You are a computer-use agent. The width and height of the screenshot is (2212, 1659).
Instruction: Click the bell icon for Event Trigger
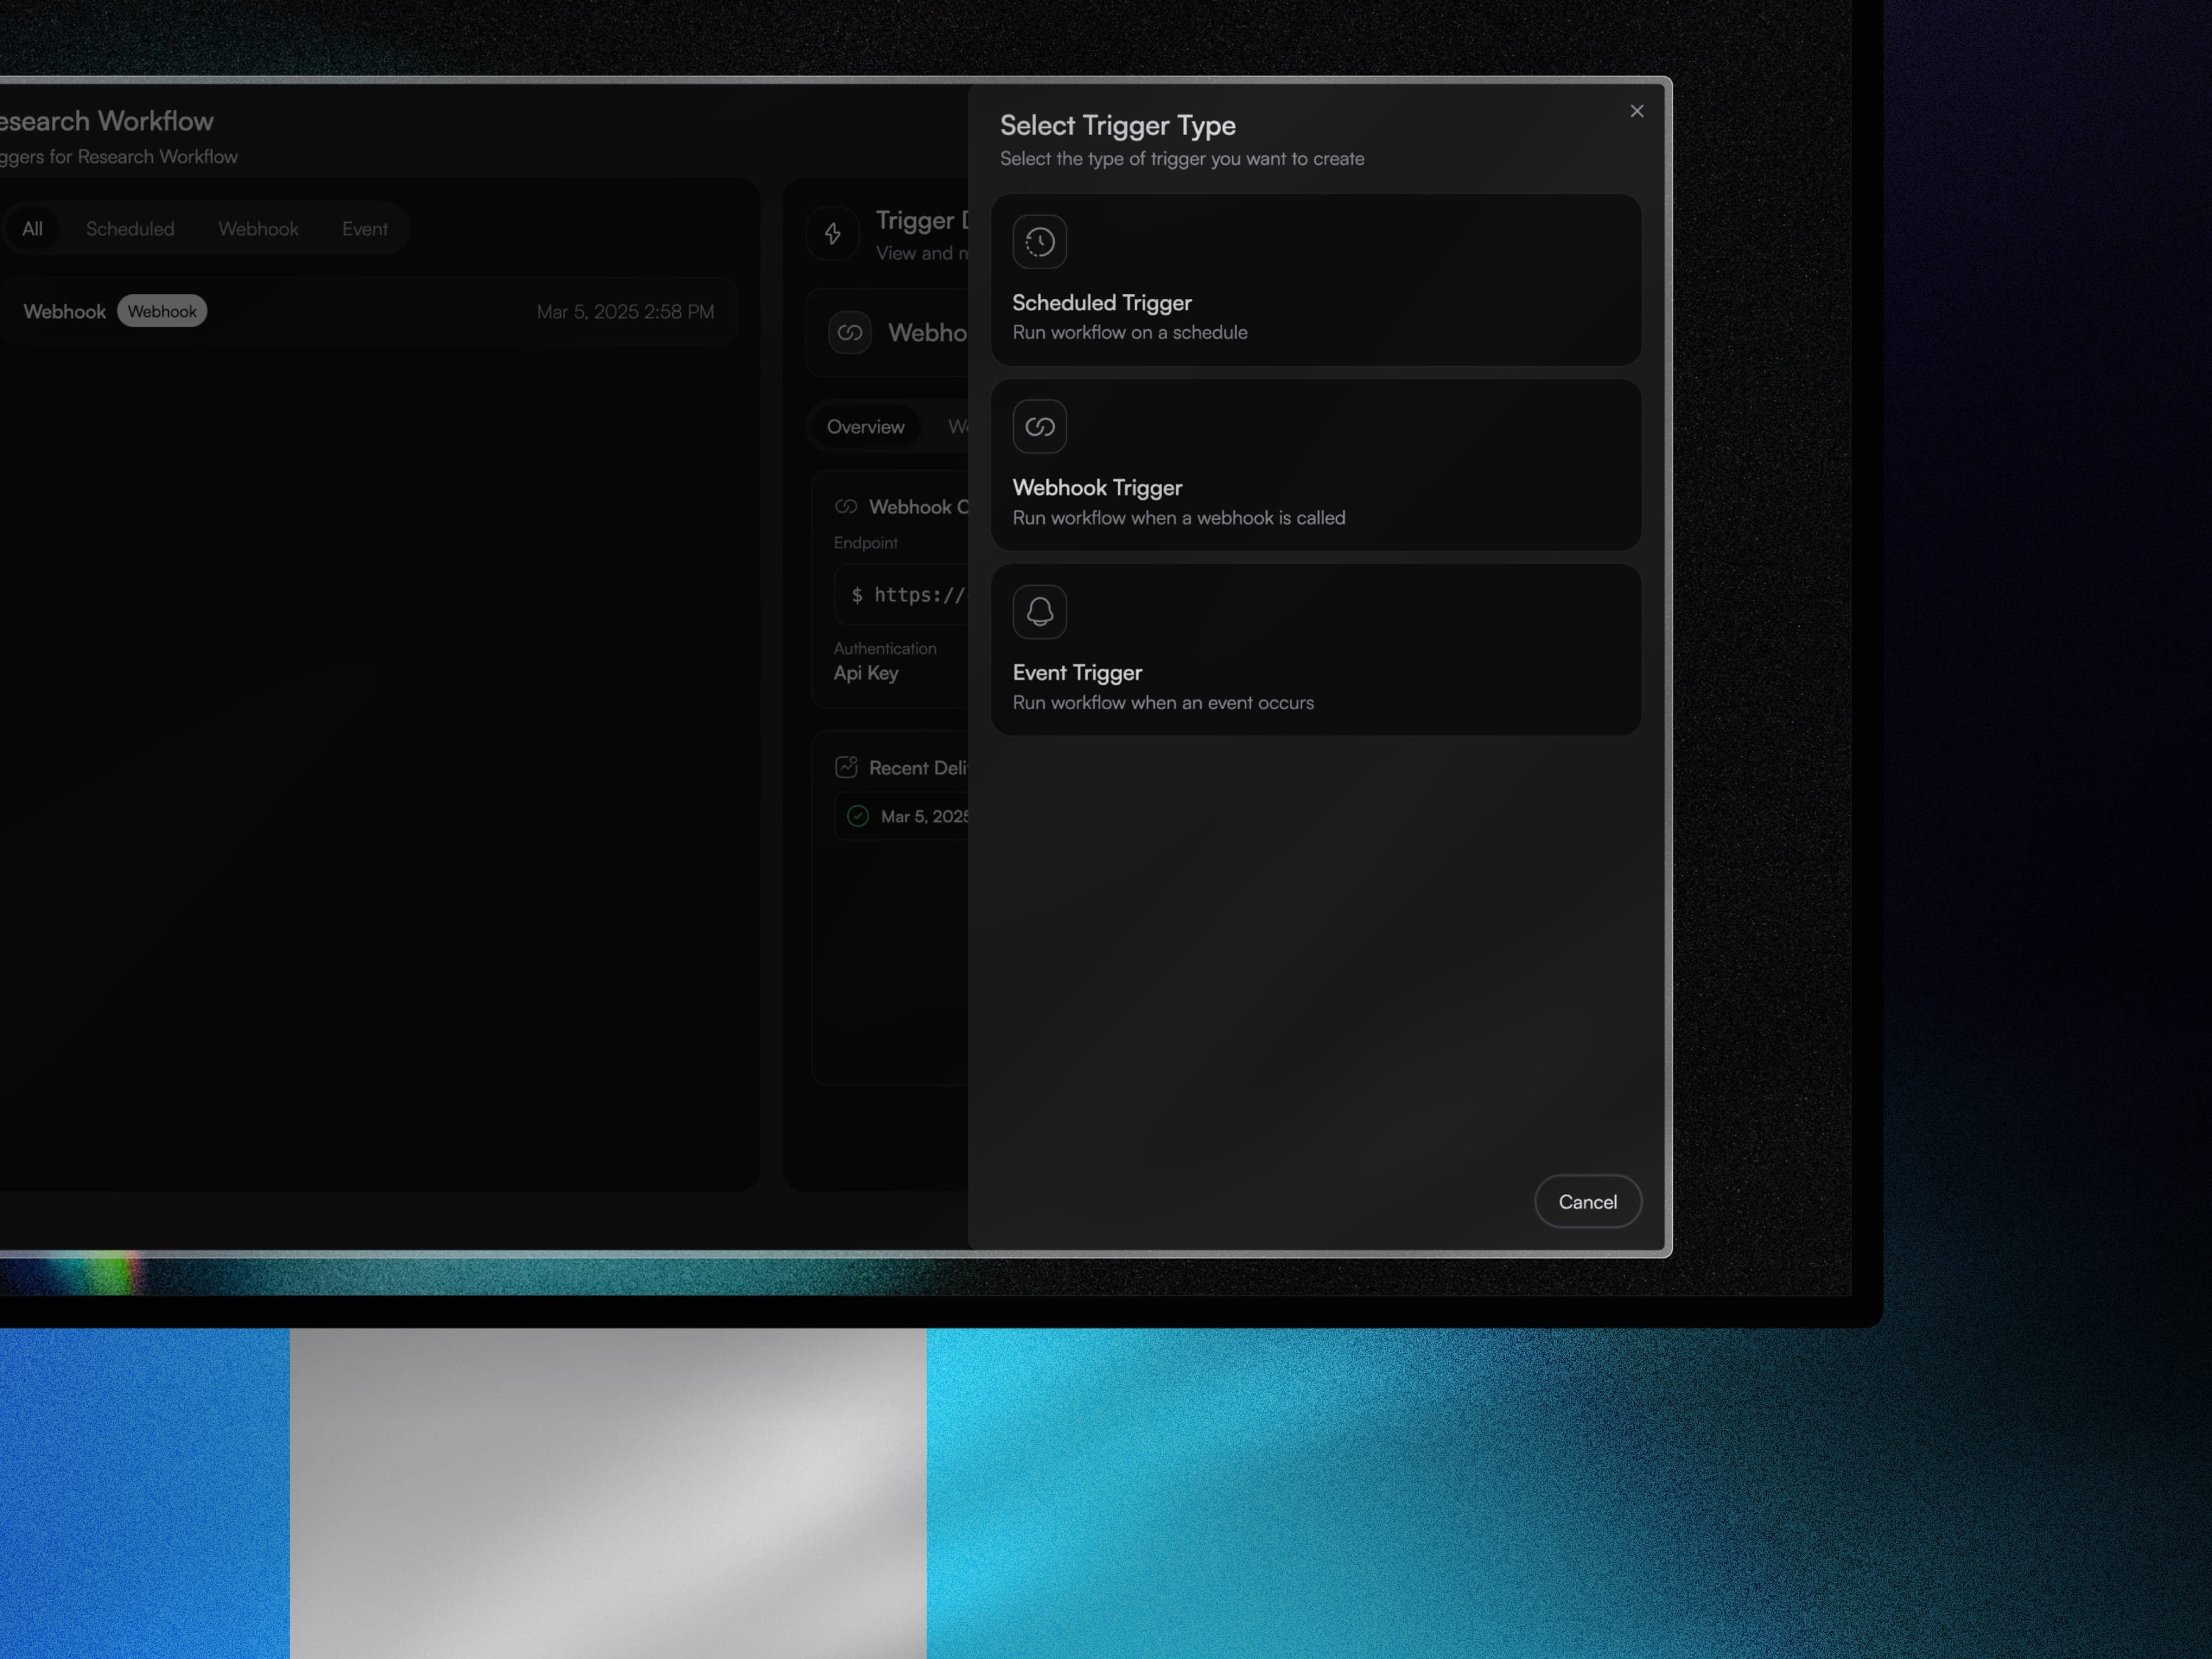pyautogui.click(x=1040, y=612)
